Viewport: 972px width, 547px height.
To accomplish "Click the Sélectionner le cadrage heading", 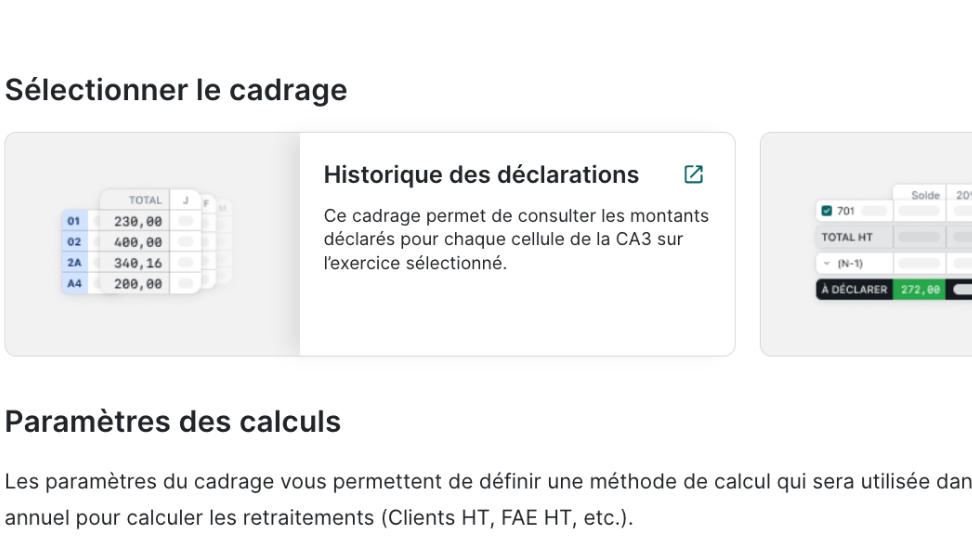I will [176, 90].
